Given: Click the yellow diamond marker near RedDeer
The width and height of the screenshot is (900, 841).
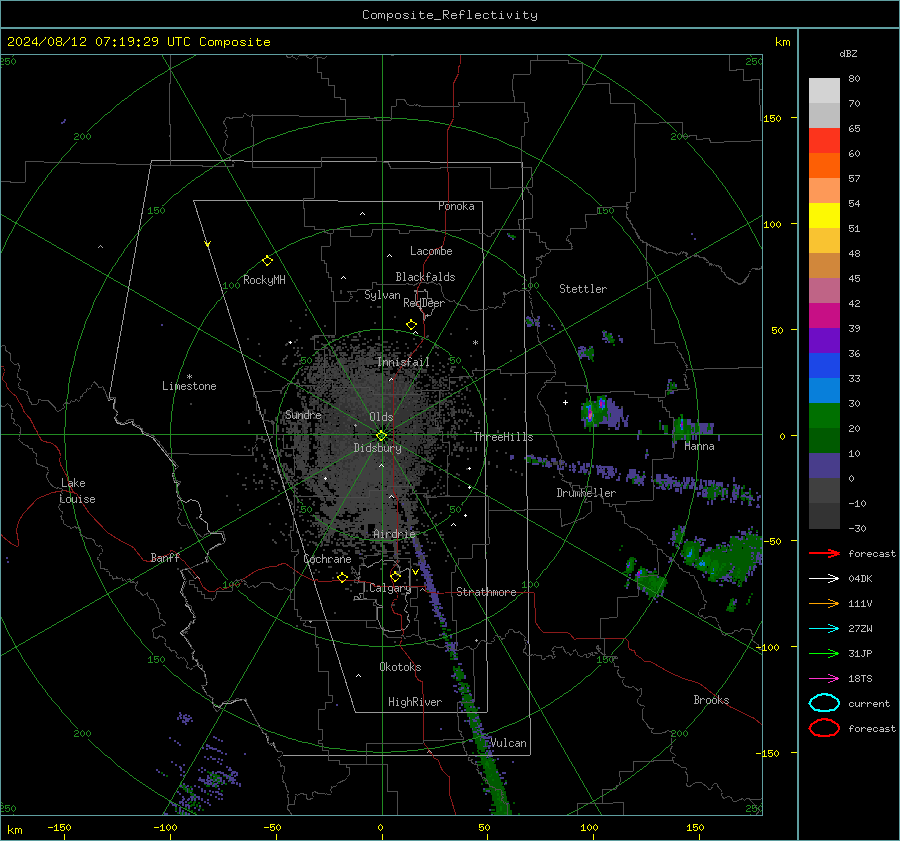Looking at the screenshot, I should (x=411, y=325).
